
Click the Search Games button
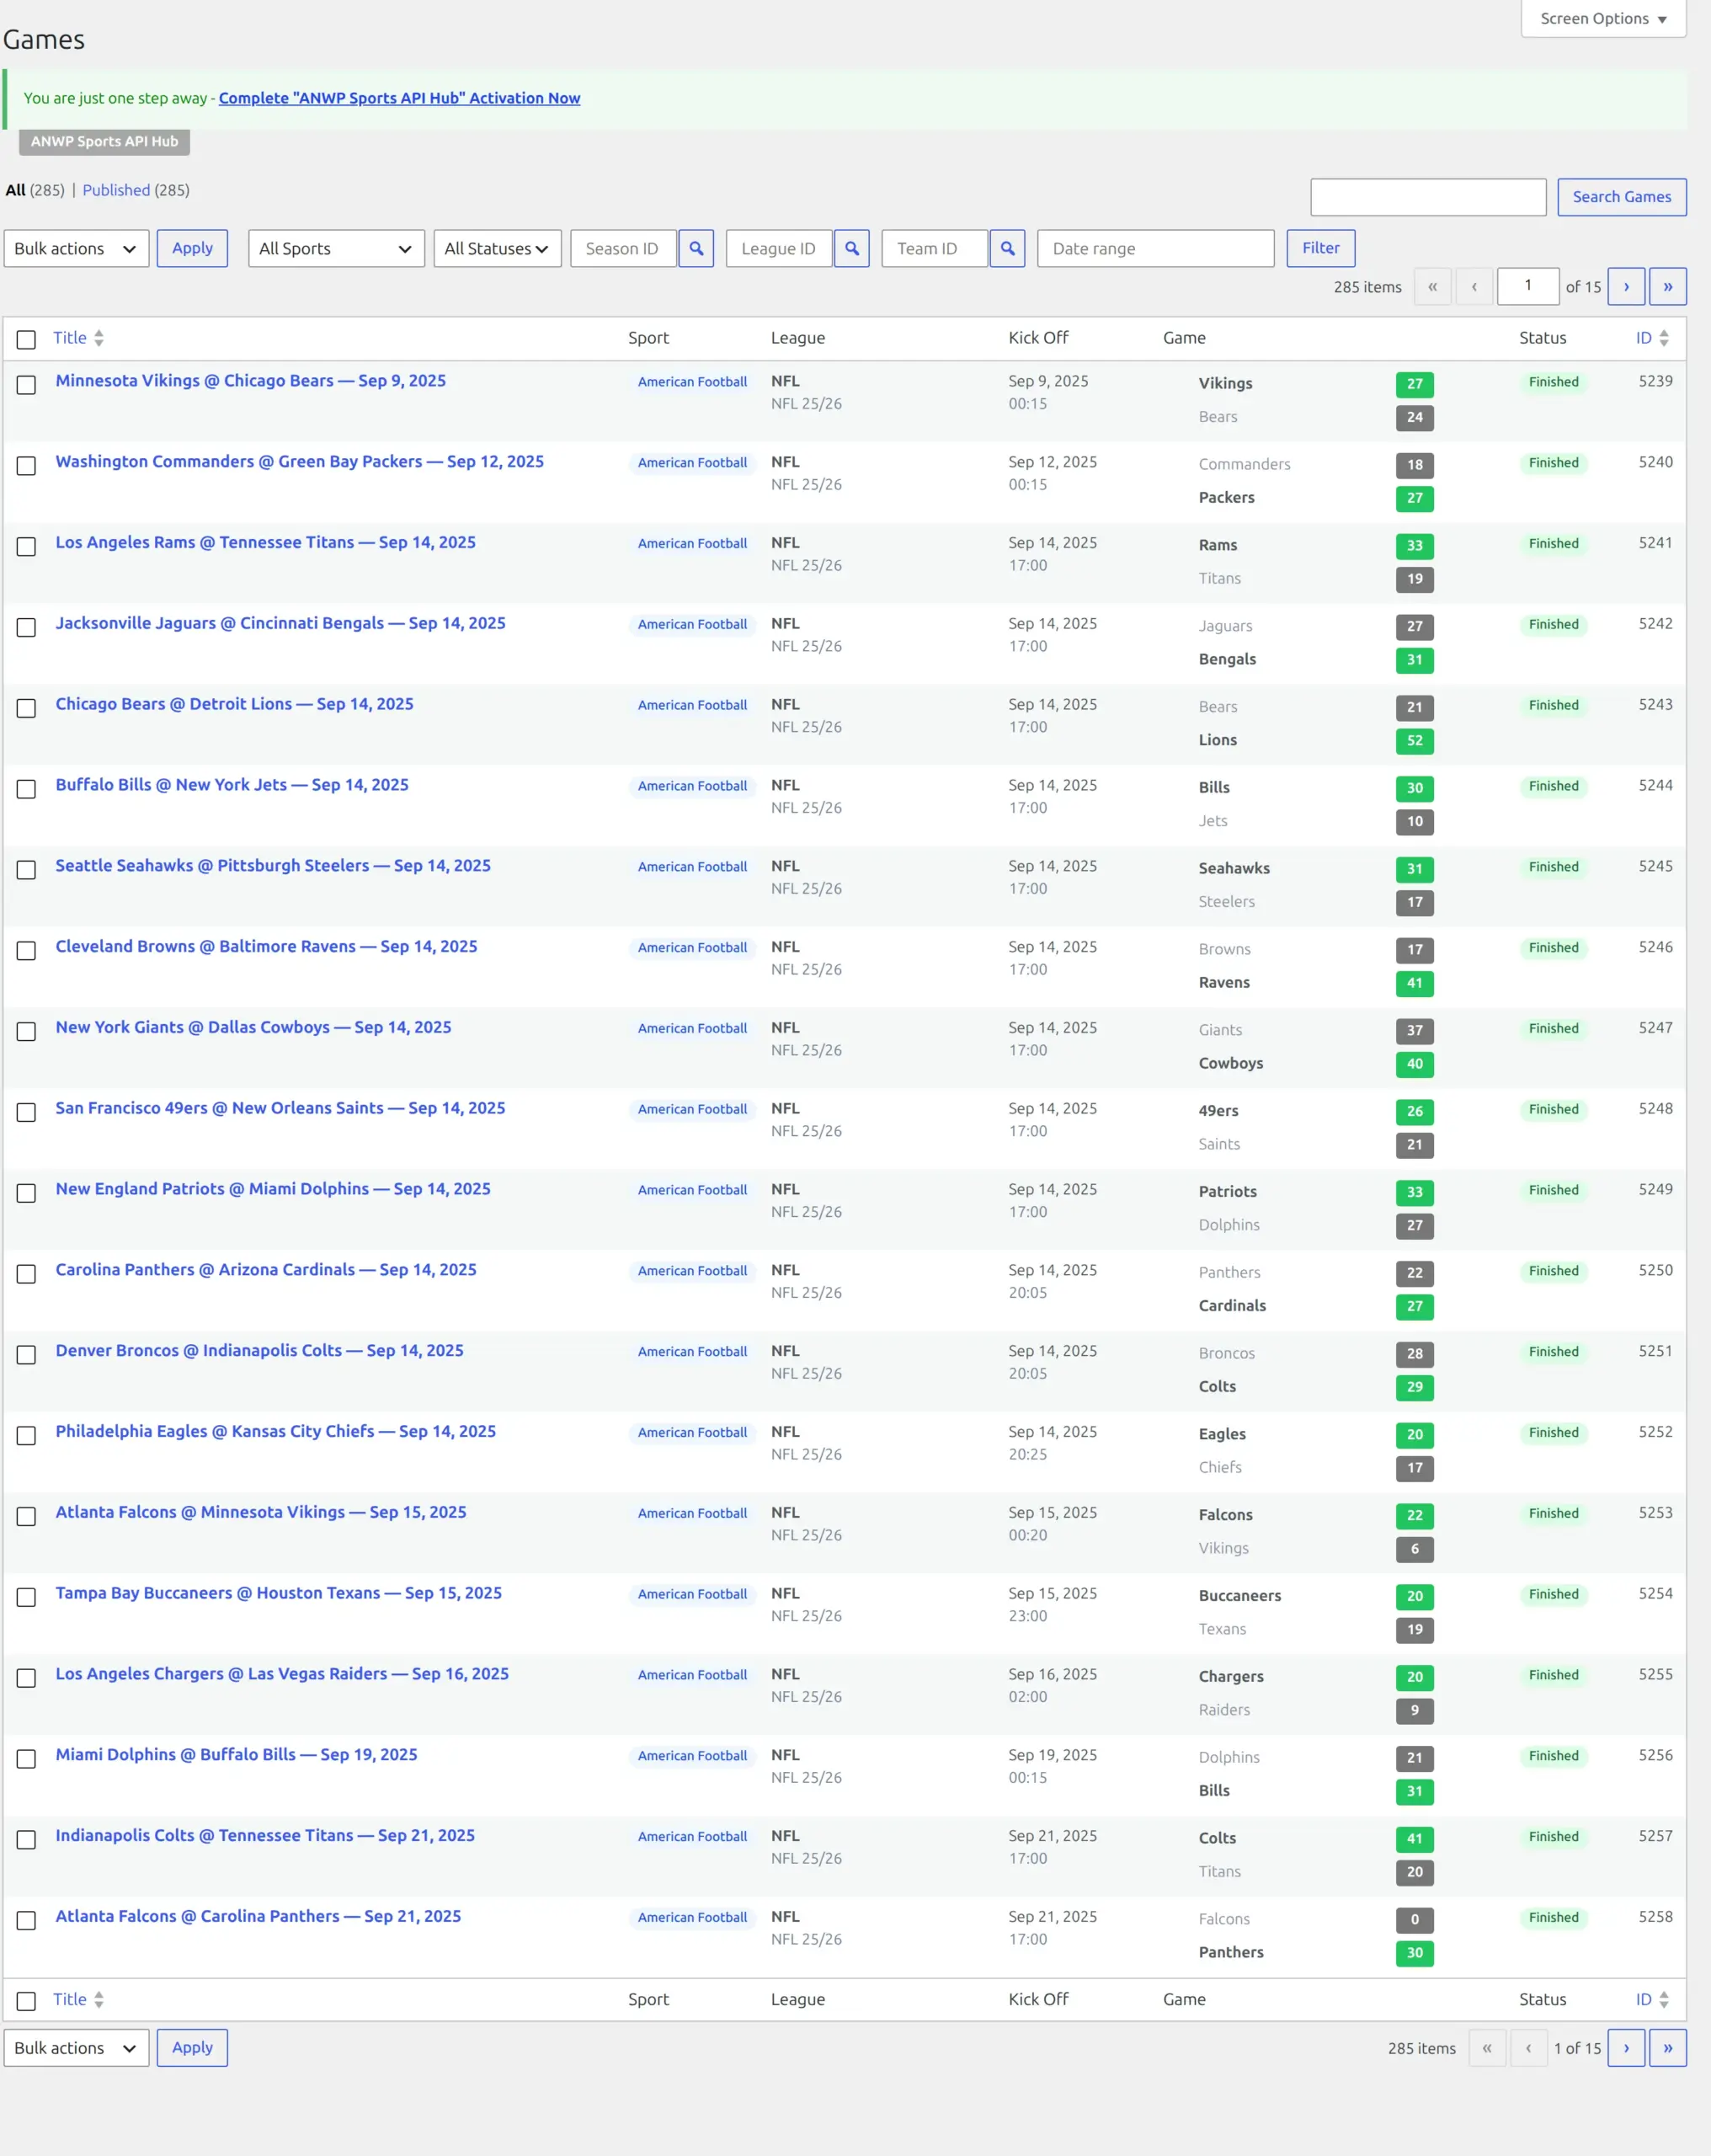[1621, 197]
